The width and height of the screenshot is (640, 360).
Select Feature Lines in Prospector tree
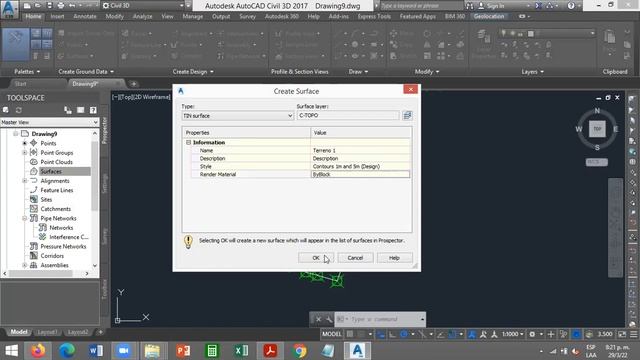pyautogui.click(x=57, y=190)
